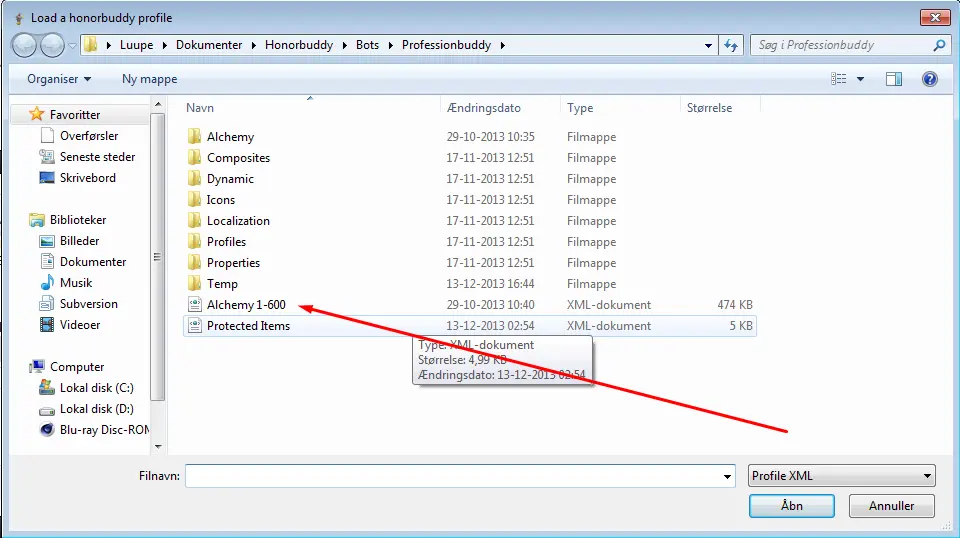Screen dimensions: 960x538
Task: Click '474 KB' size of Alchemy 1-600
Action: point(735,304)
